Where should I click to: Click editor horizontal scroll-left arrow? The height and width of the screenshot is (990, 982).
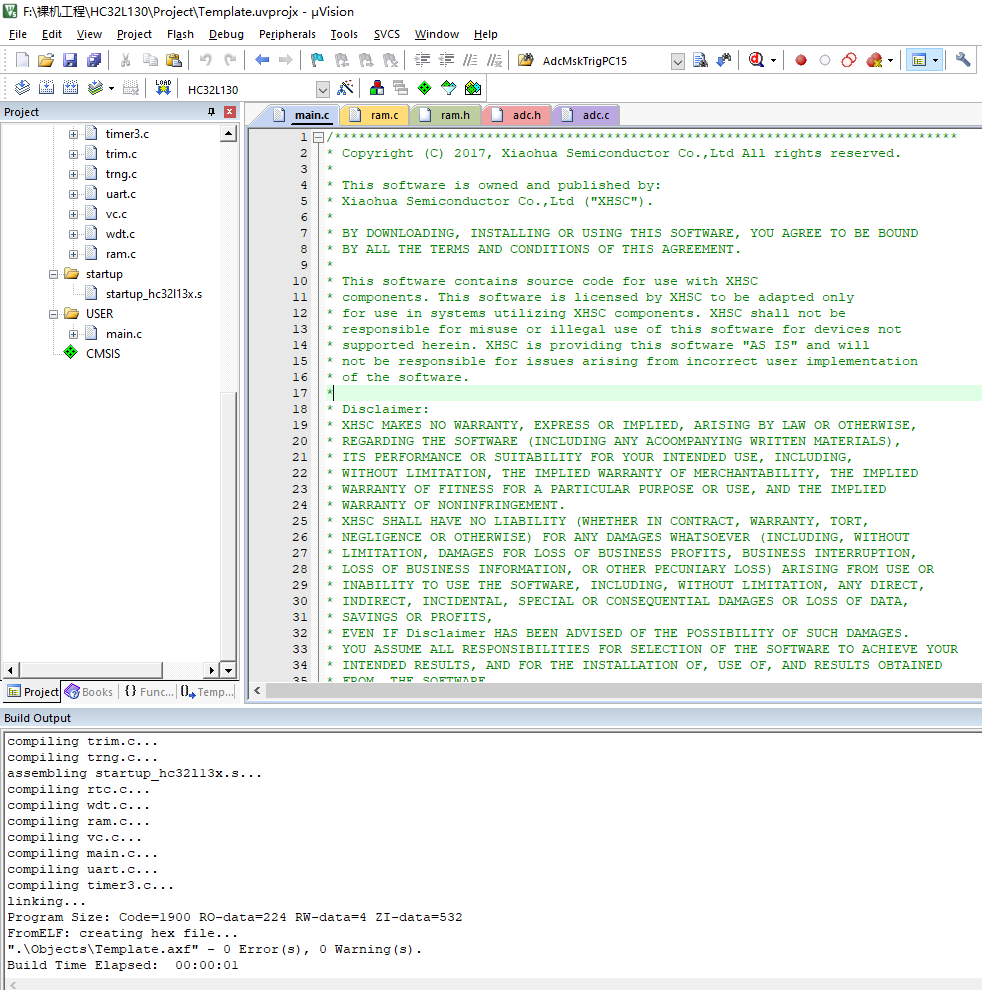(257, 691)
